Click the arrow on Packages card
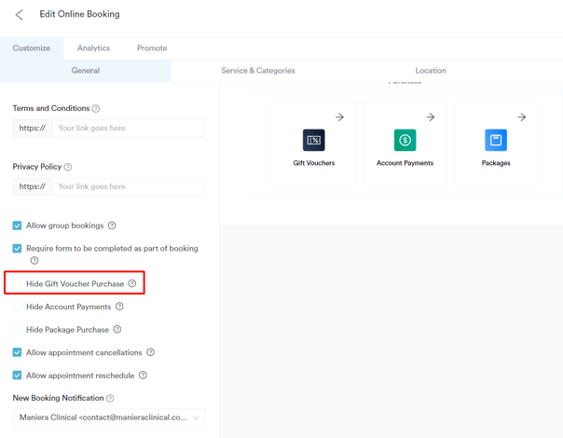 522,117
